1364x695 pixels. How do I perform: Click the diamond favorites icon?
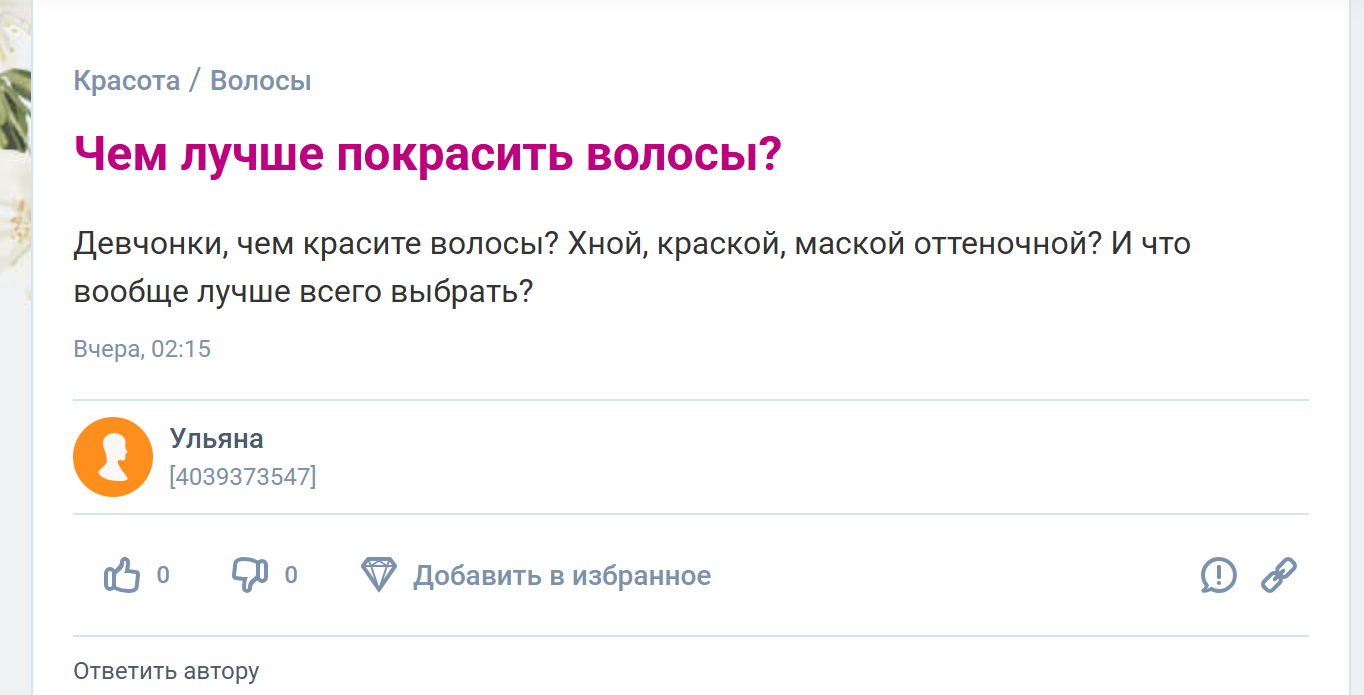[x=379, y=575]
